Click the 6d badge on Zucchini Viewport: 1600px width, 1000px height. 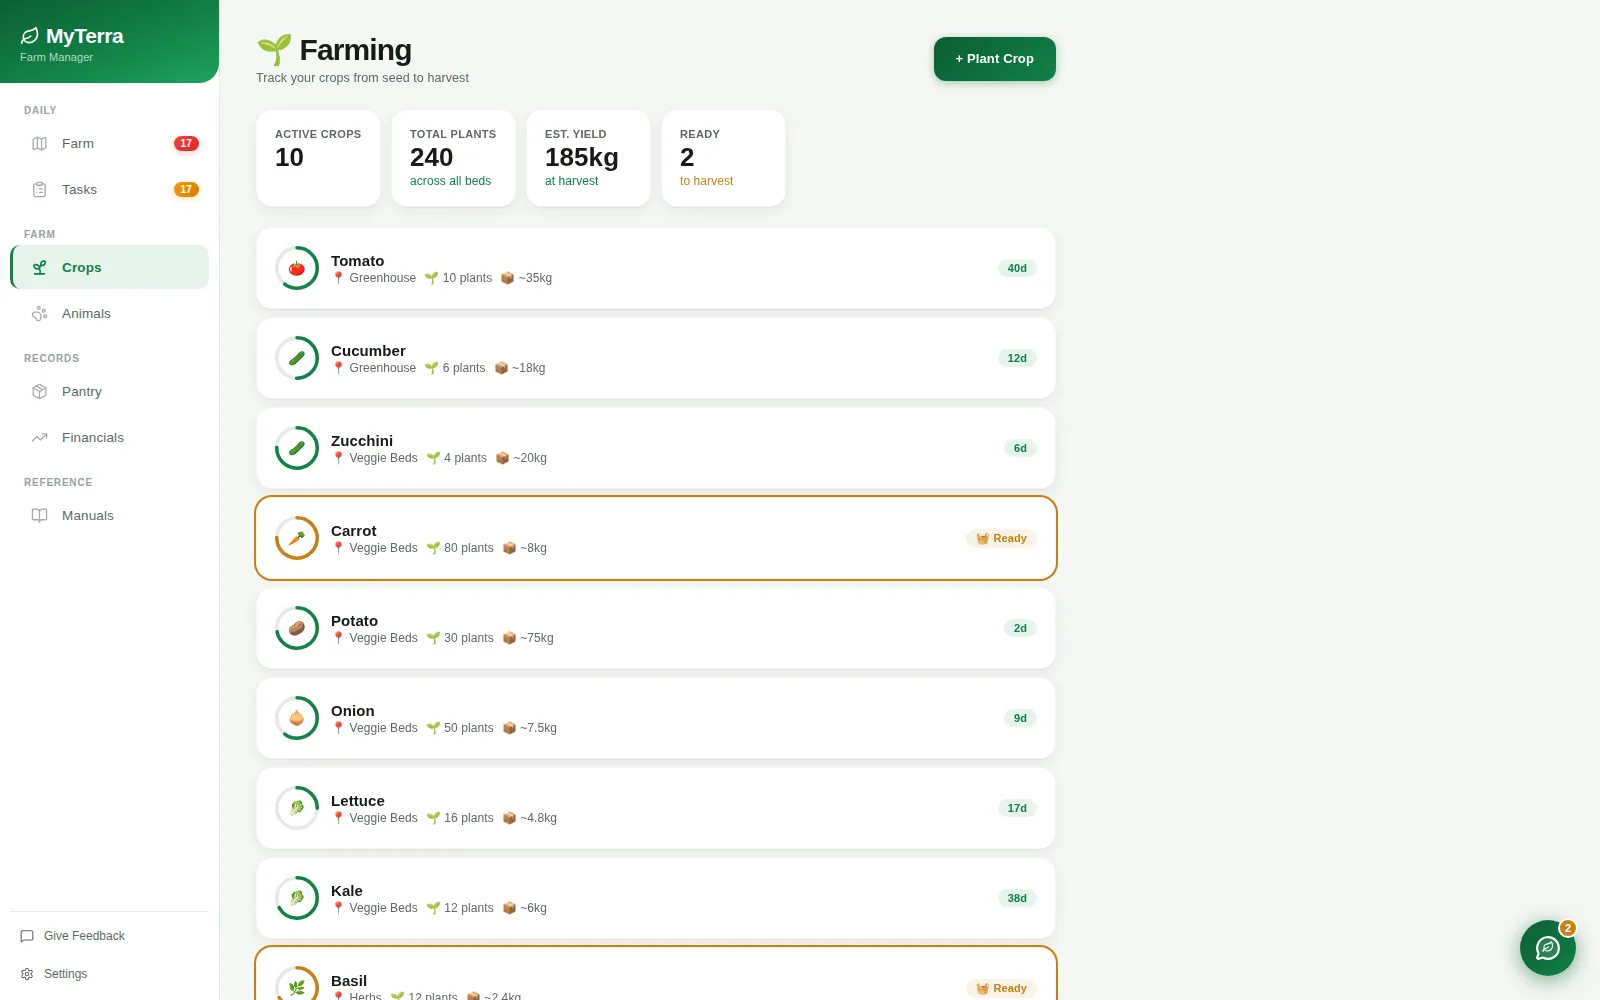(1020, 448)
